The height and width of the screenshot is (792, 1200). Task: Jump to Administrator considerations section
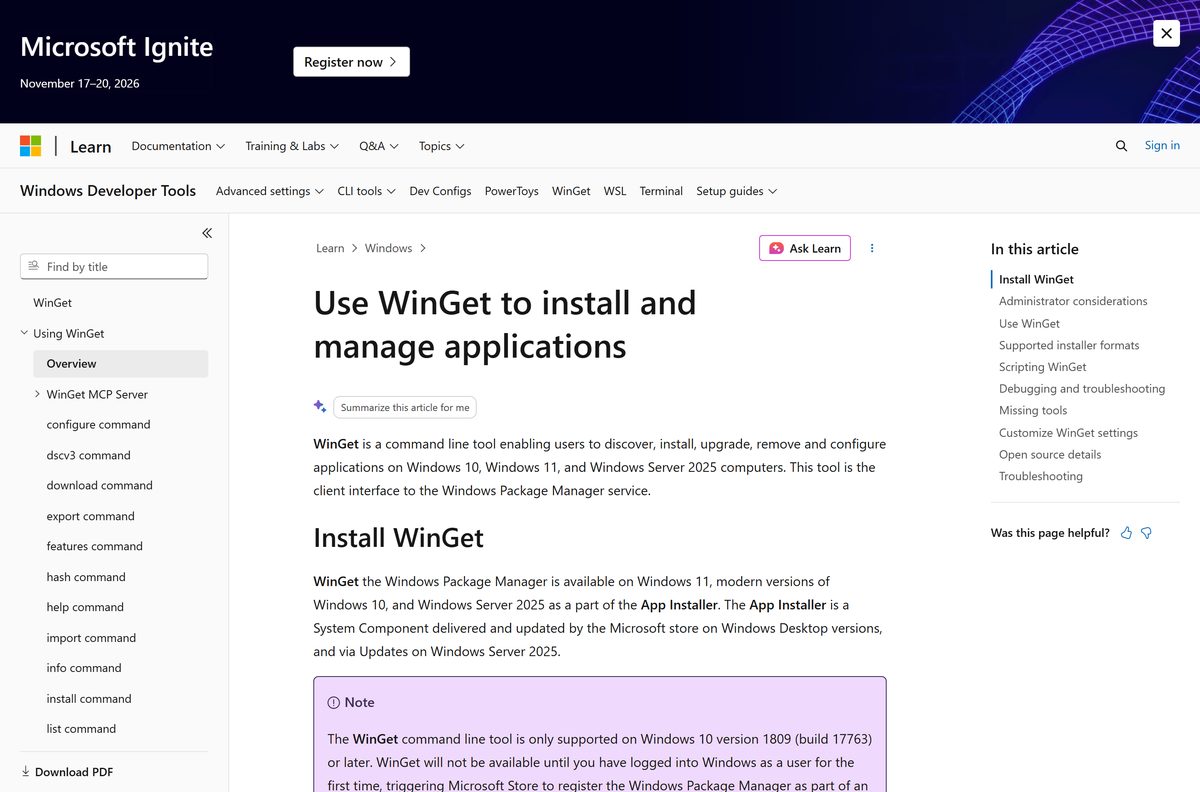point(1073,301)
